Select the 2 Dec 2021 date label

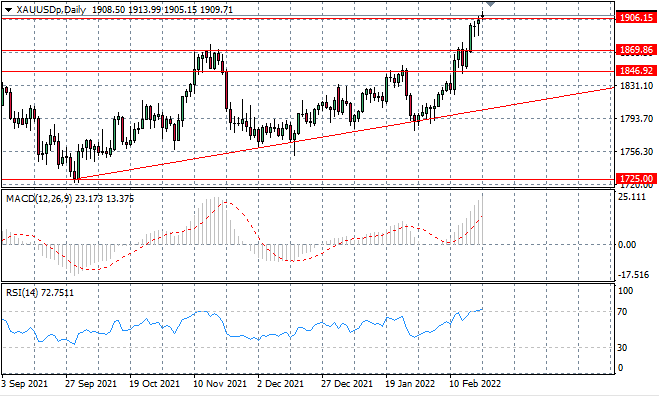click(280, 384)
